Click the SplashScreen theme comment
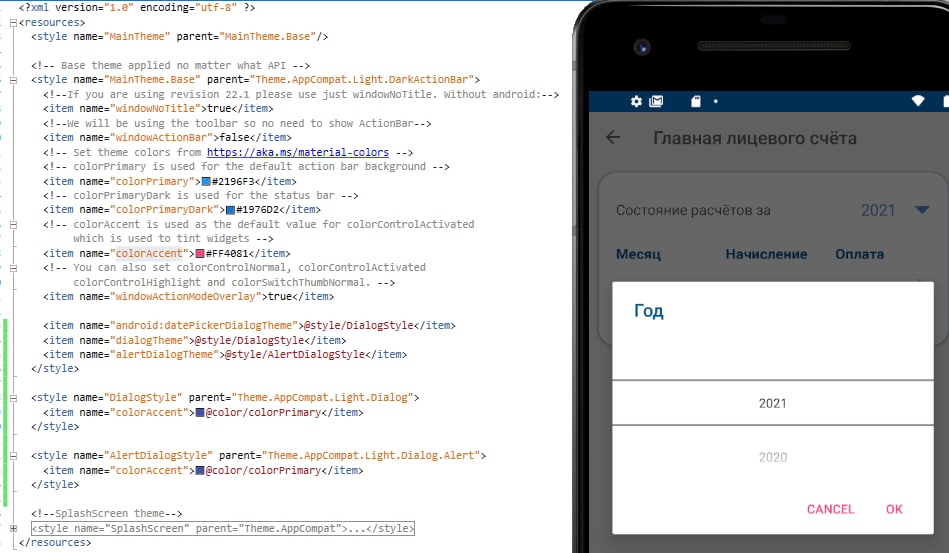 pyautogui.click(x=107, y=514)
